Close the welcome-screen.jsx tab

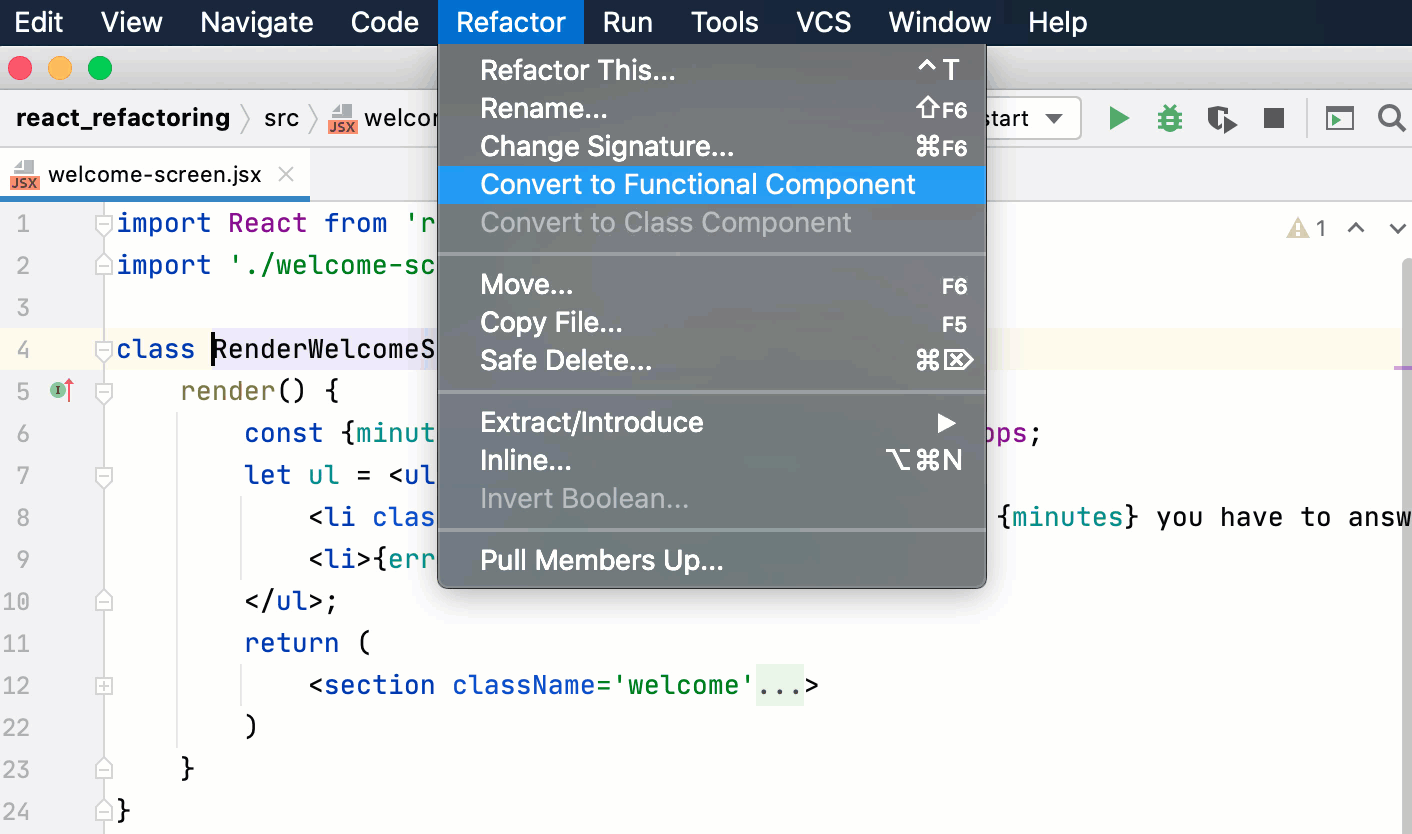pos(286,174)
